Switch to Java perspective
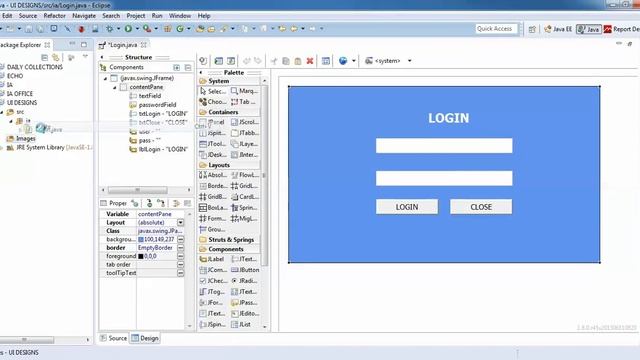The image size is (640, 360). (x=589, y=29)
